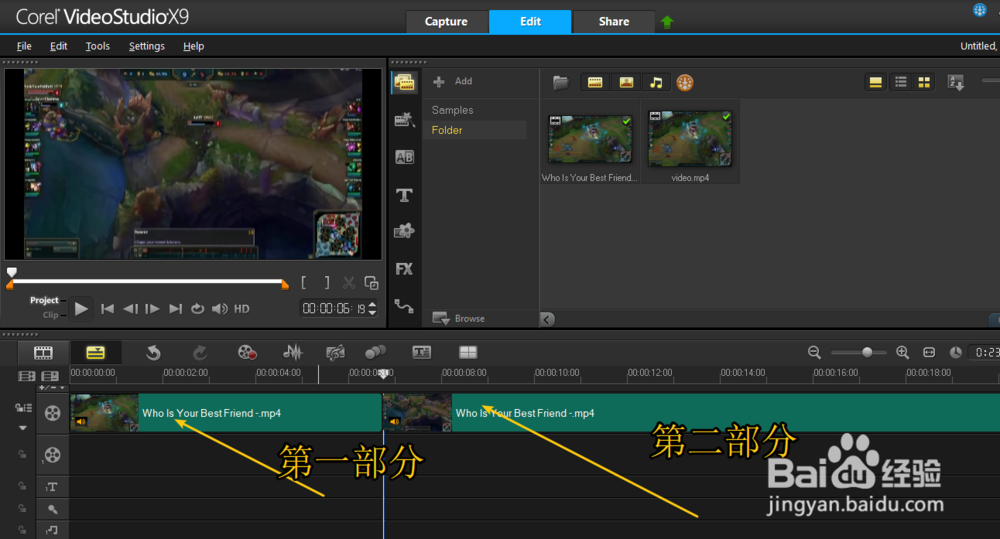Redo the last action
This screenshot has height=539, width=1000.
[200, 352]
